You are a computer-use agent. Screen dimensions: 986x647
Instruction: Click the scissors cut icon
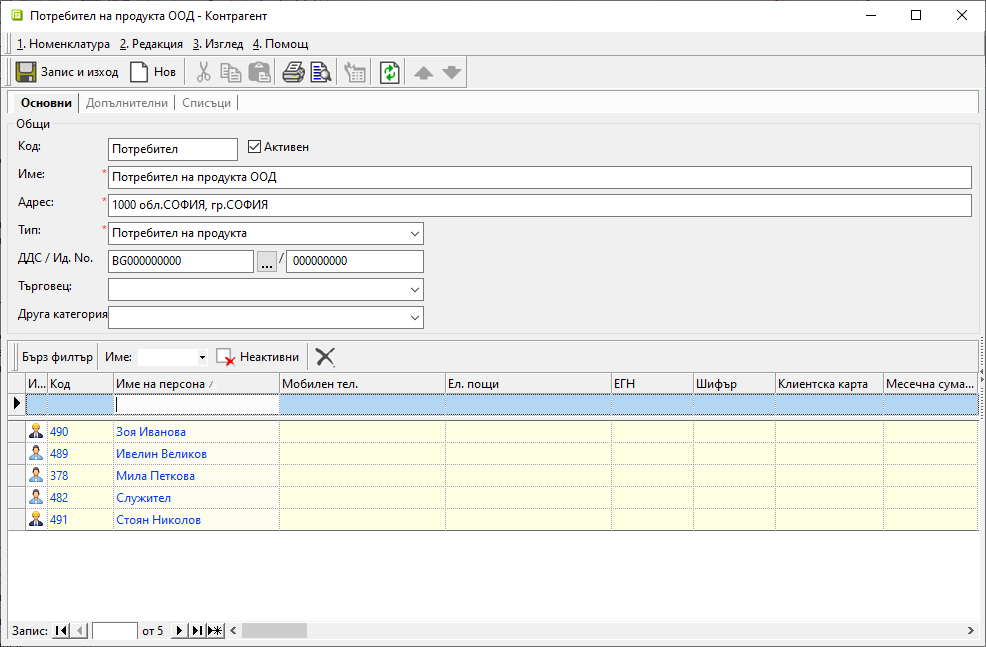203,72
